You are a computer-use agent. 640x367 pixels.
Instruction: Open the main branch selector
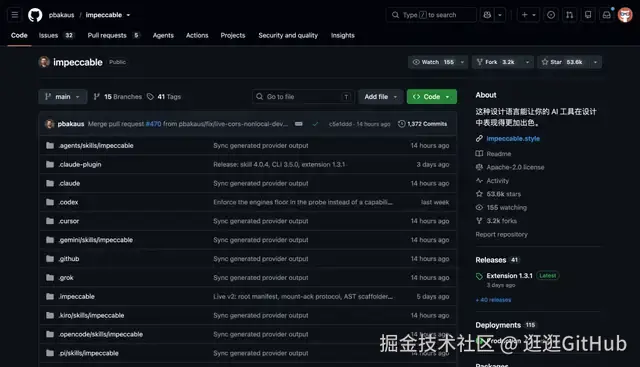tap(63, 97)
